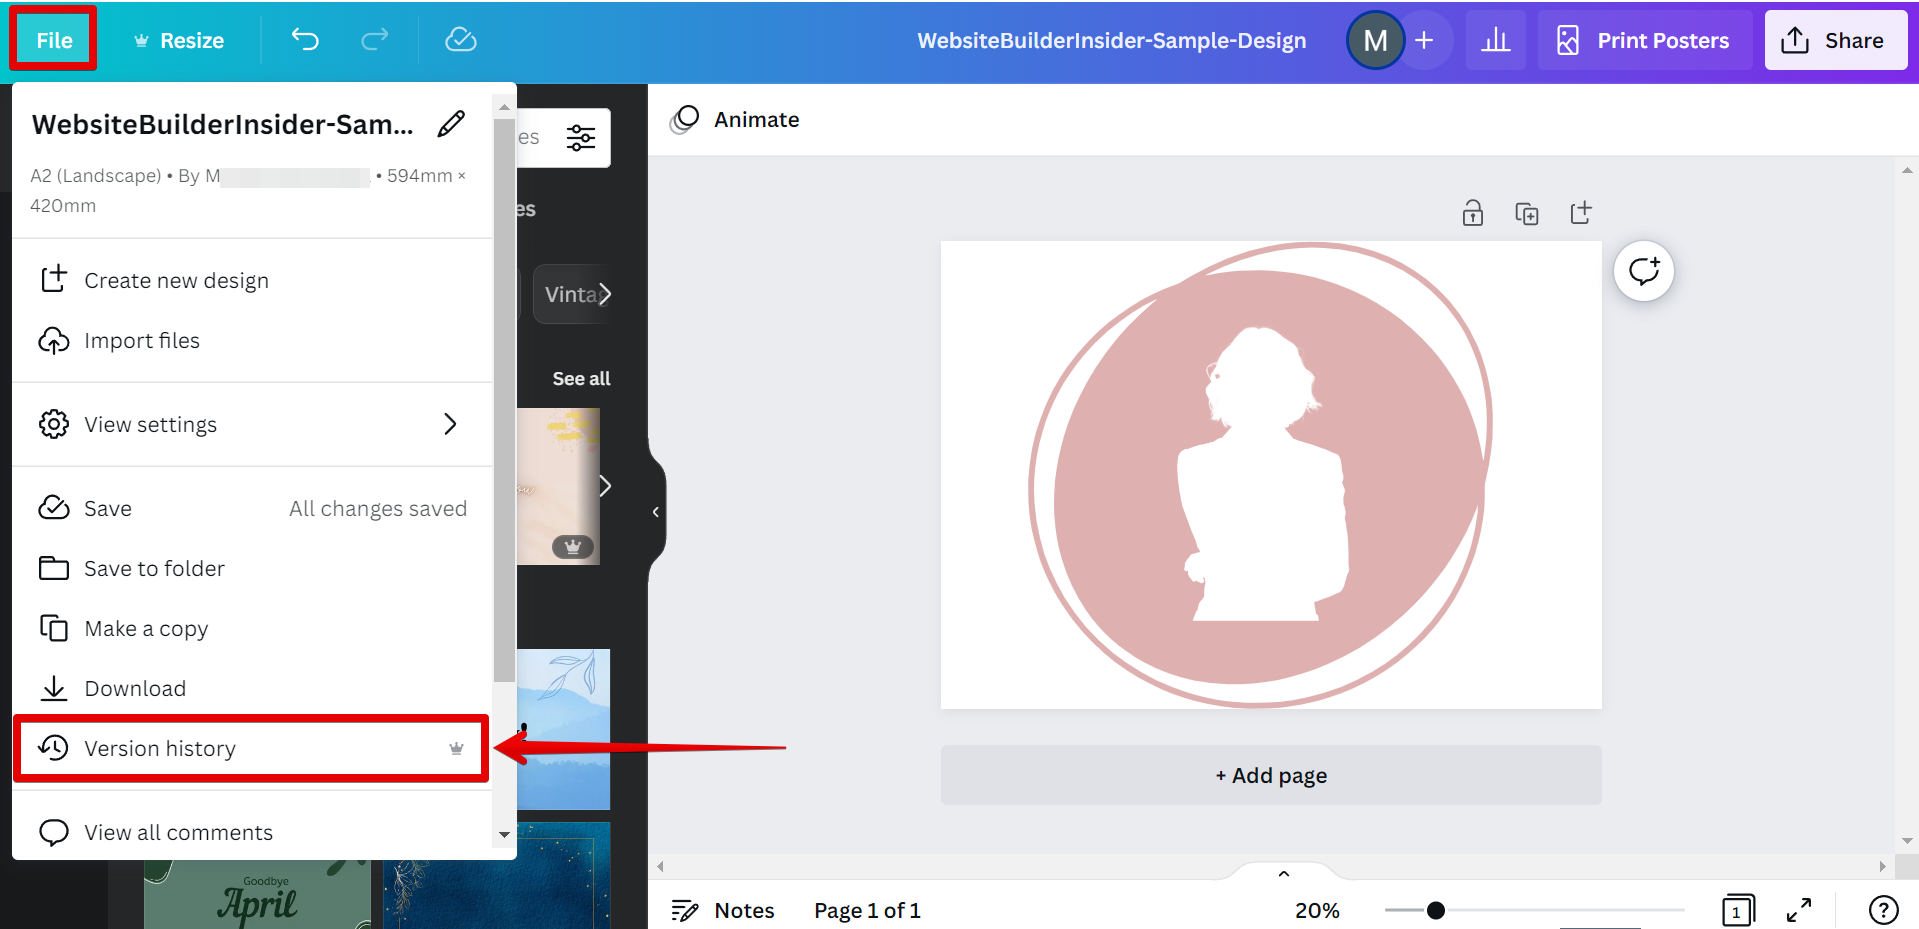Duplicate the page using the copy icon
Viewport: 1919px width, 929px height.
[x=1526, y=212]
